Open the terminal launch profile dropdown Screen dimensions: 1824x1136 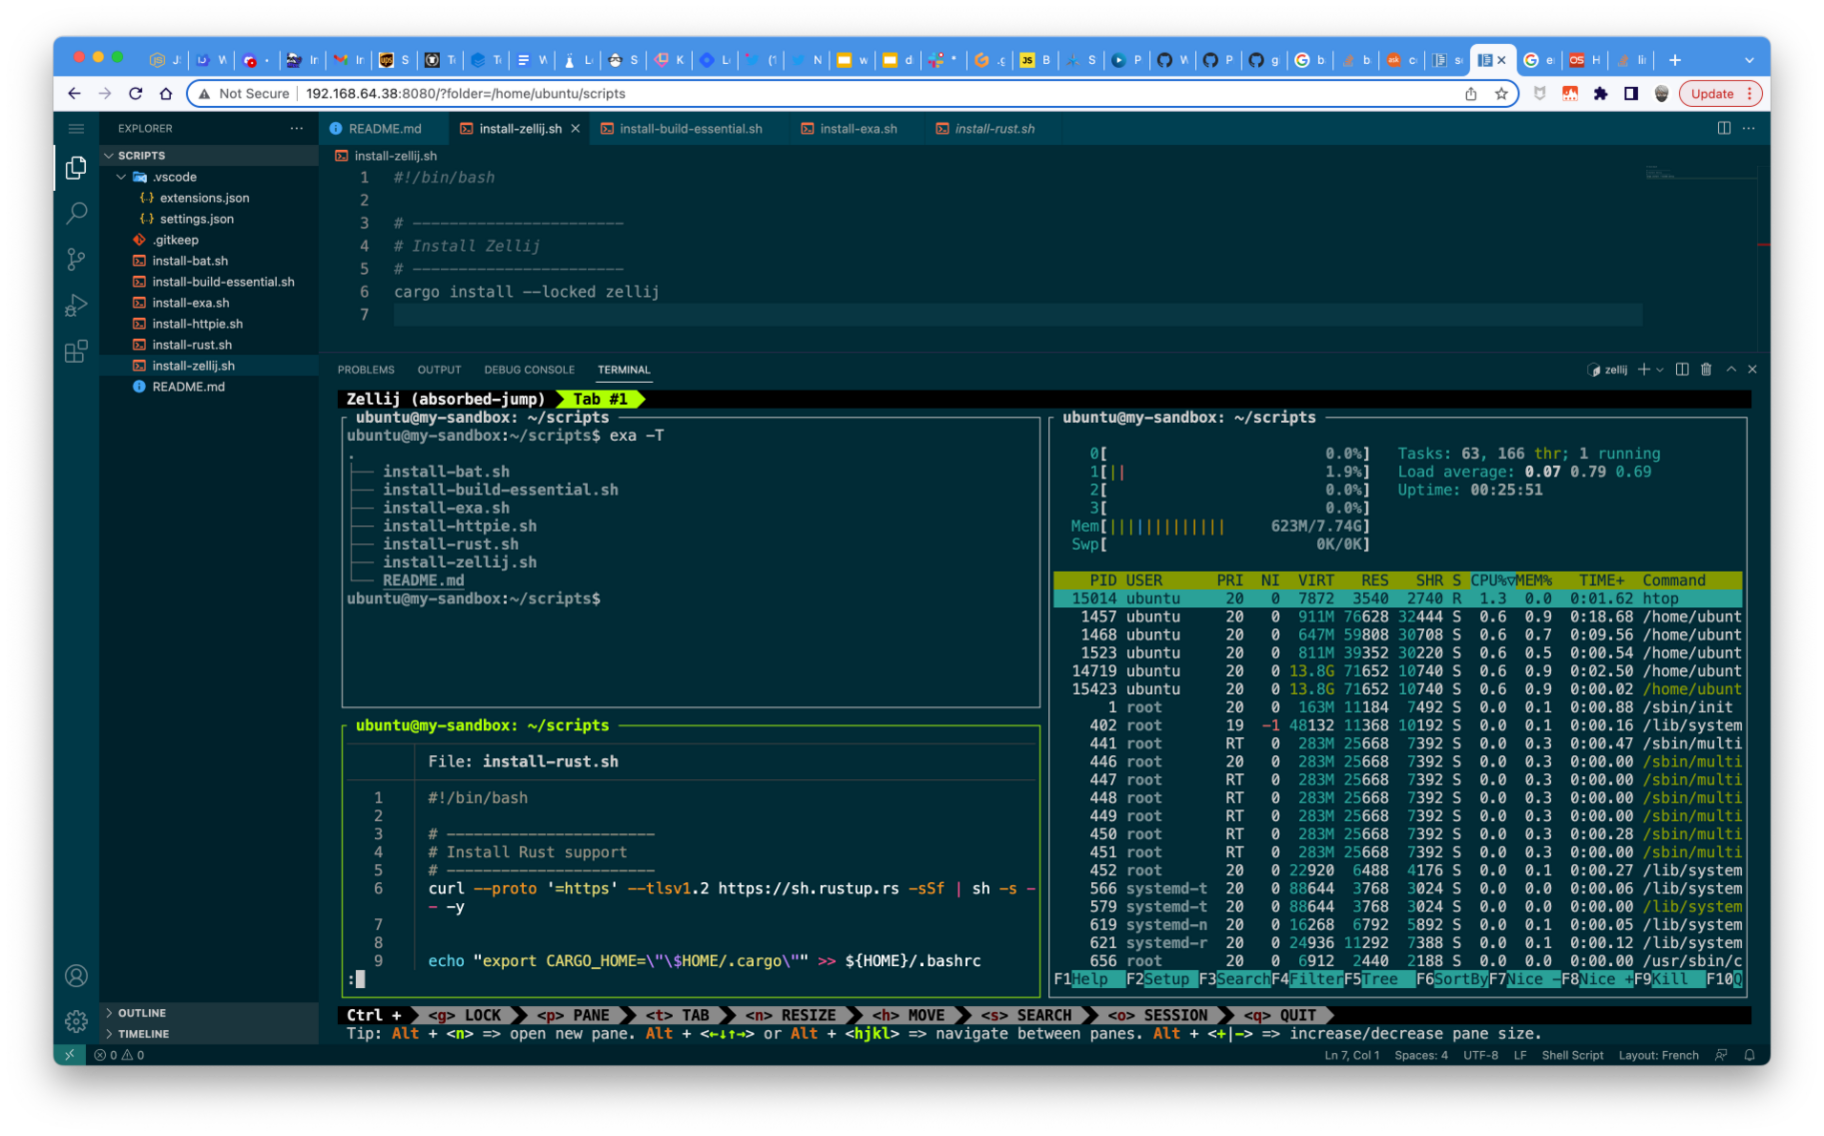[x=1660, y=369]
